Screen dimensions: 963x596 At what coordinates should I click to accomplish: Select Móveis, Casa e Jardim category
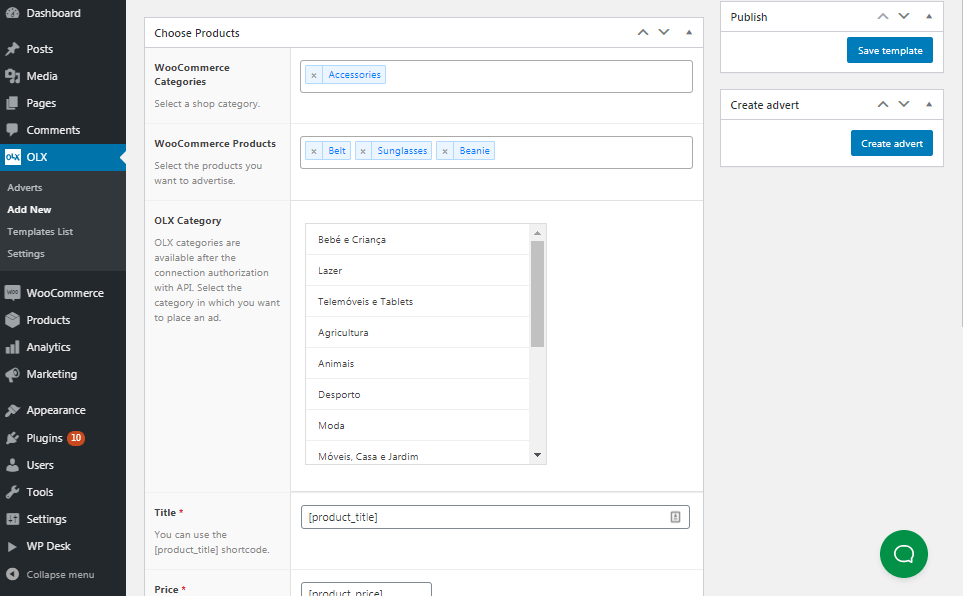tap(417, 453)
